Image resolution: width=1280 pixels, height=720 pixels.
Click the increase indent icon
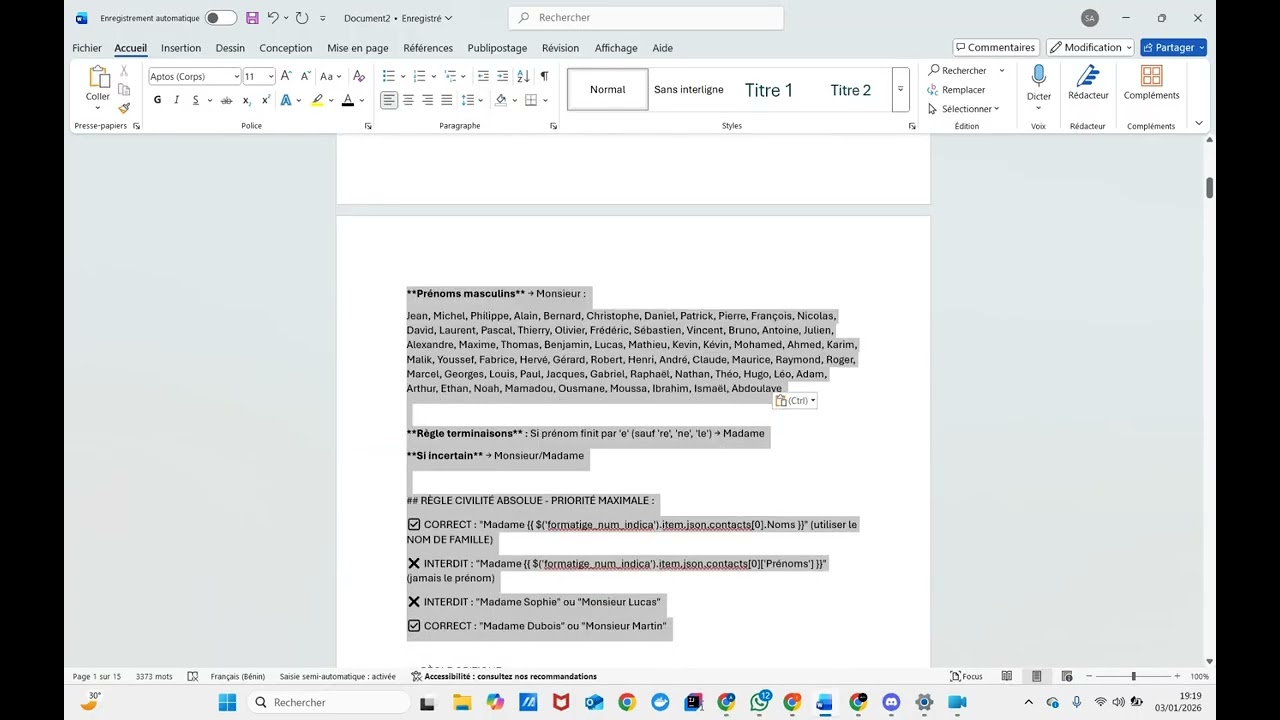(503, 76)
